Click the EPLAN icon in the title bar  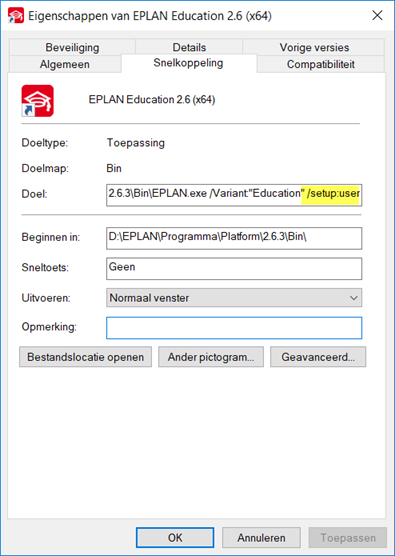pyautogui.click(x=16, y=16)
